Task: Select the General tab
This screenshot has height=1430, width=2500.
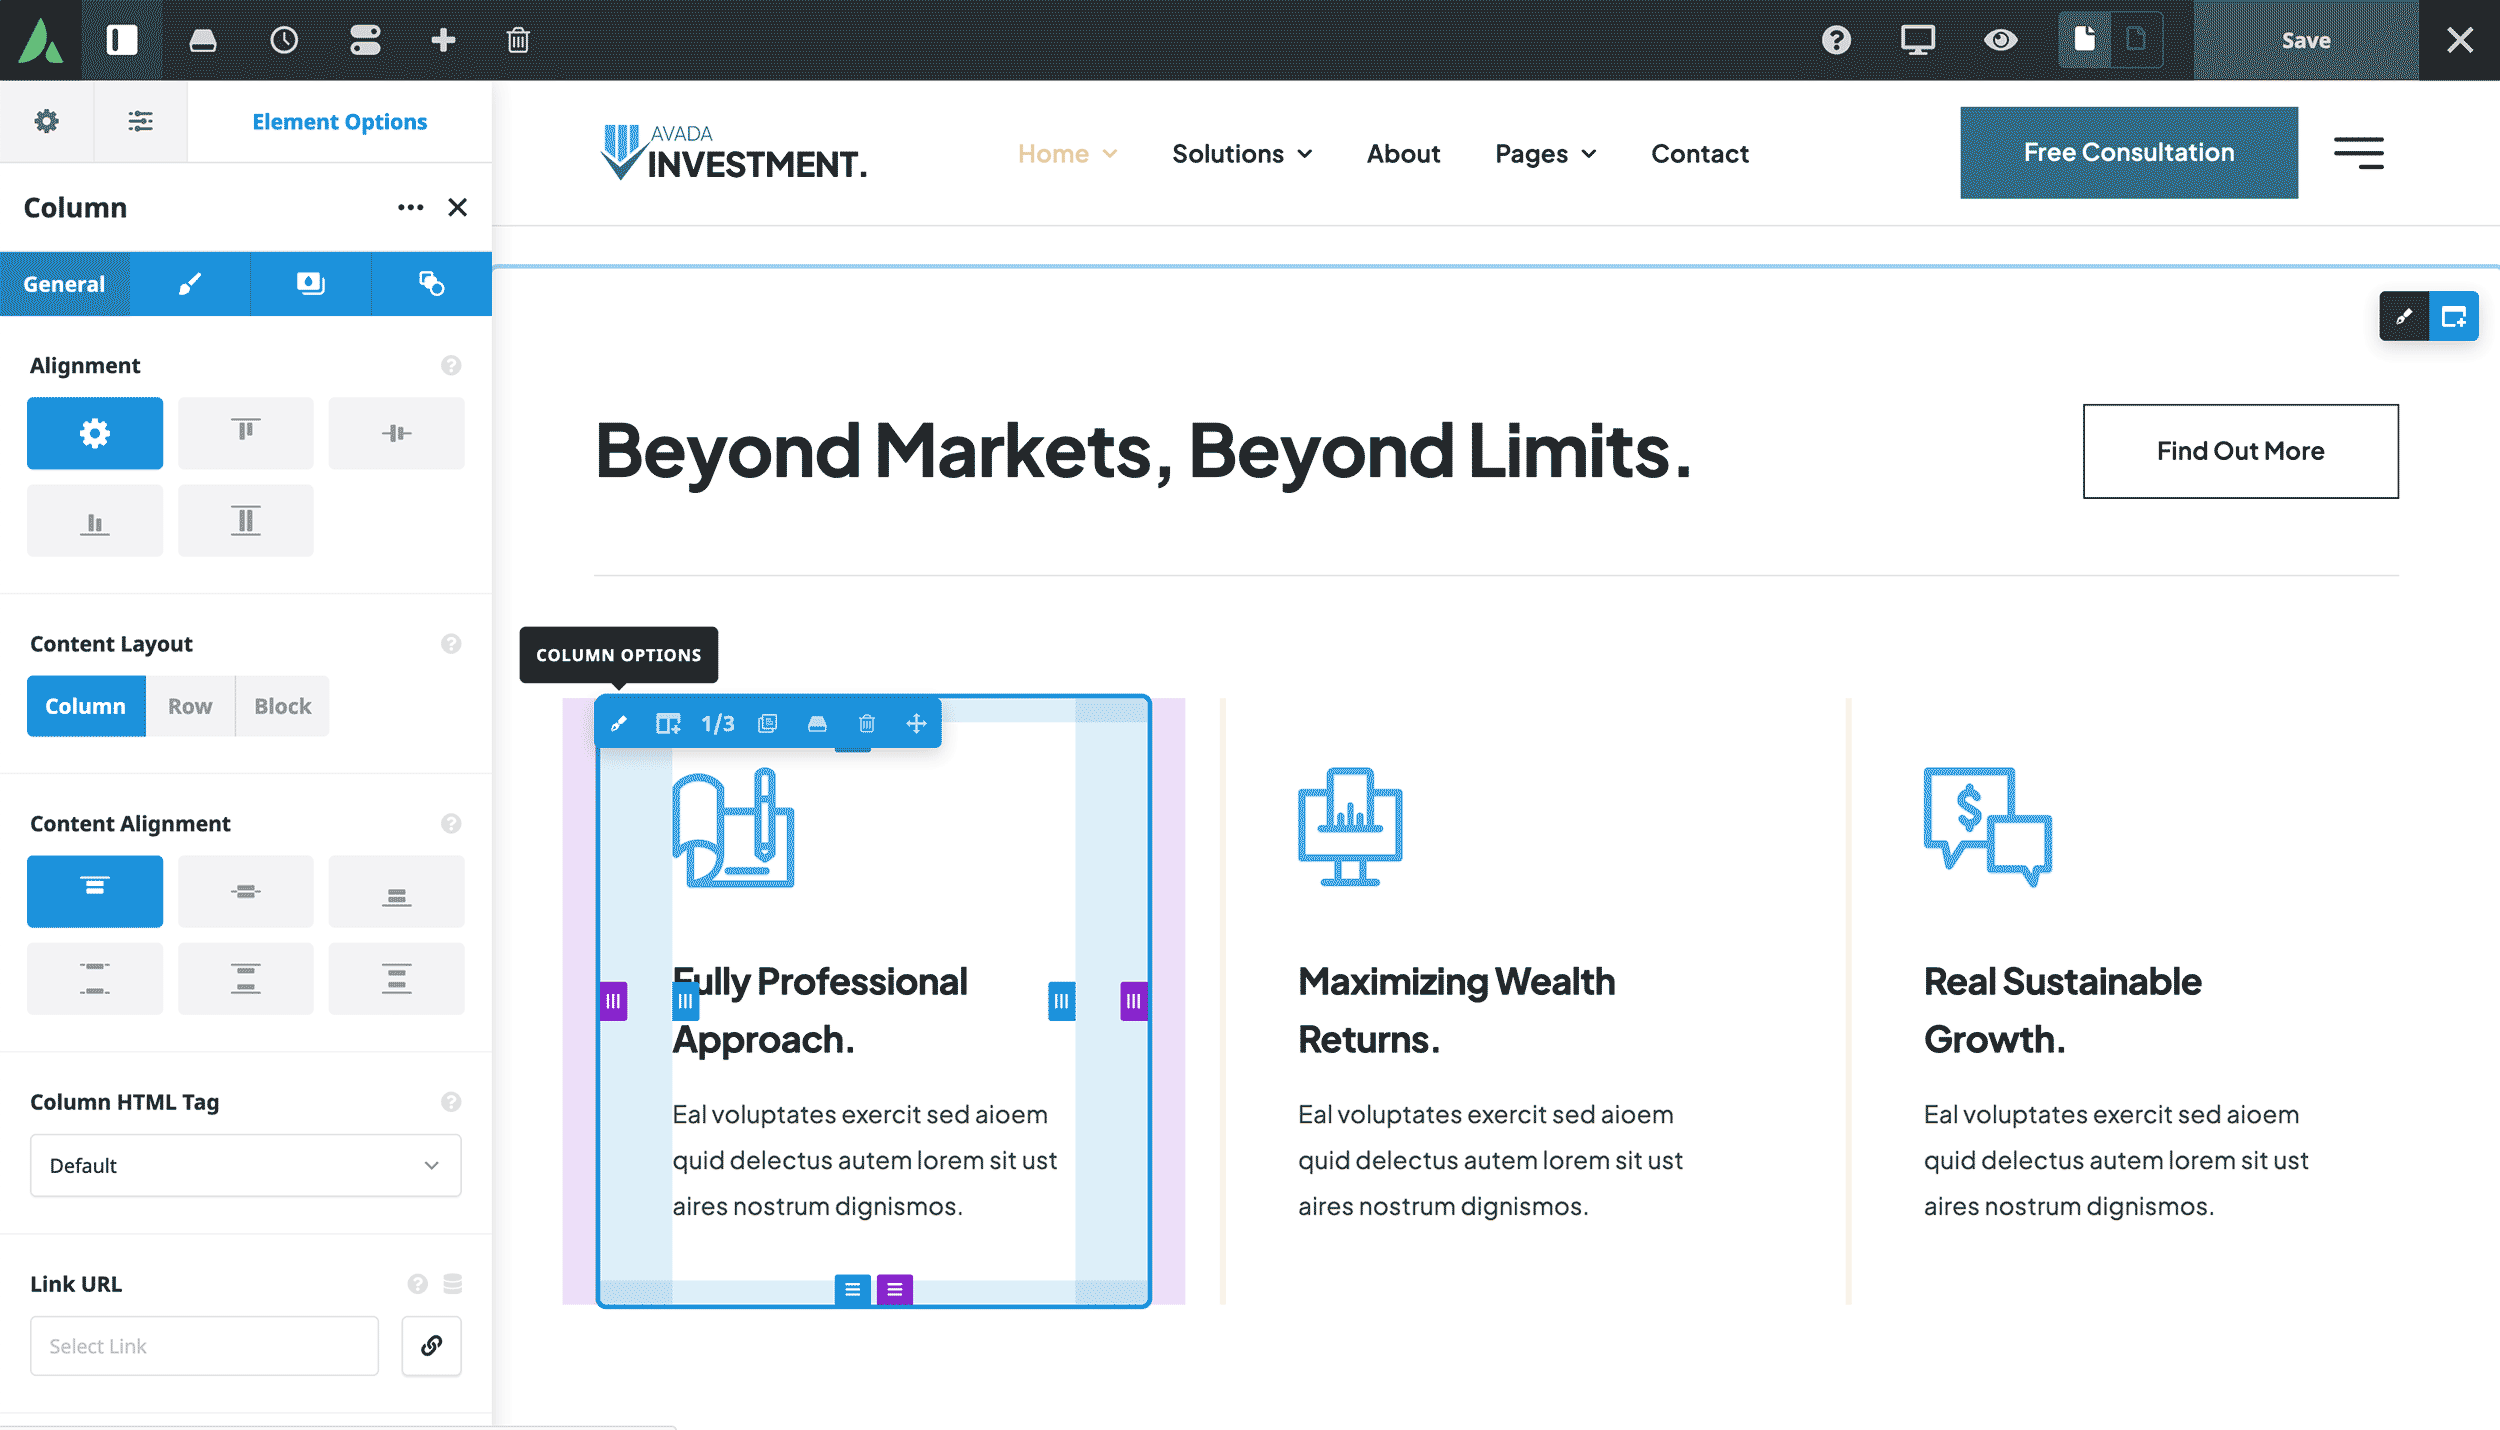Action: pos(64,284)
